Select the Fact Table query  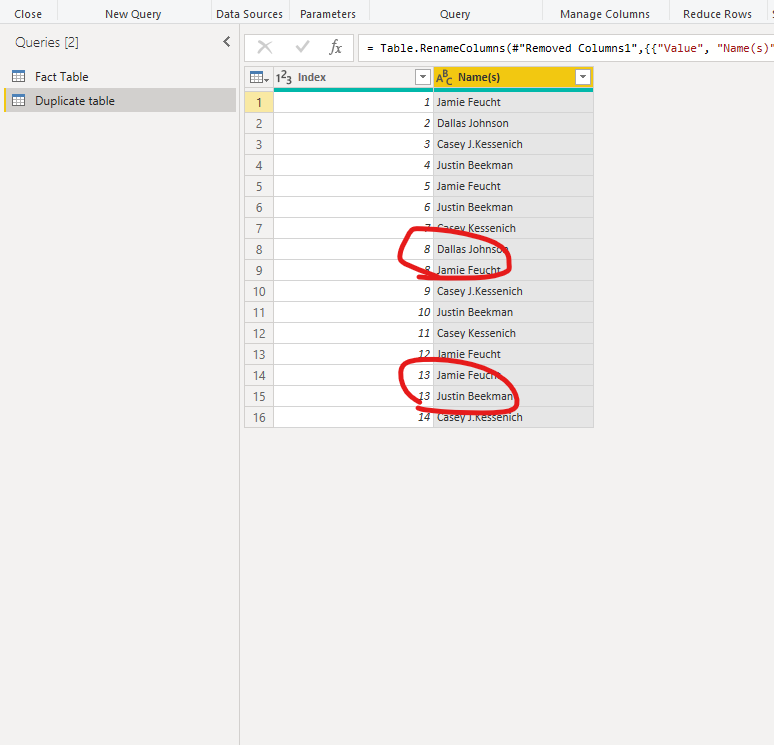point(120,77)
